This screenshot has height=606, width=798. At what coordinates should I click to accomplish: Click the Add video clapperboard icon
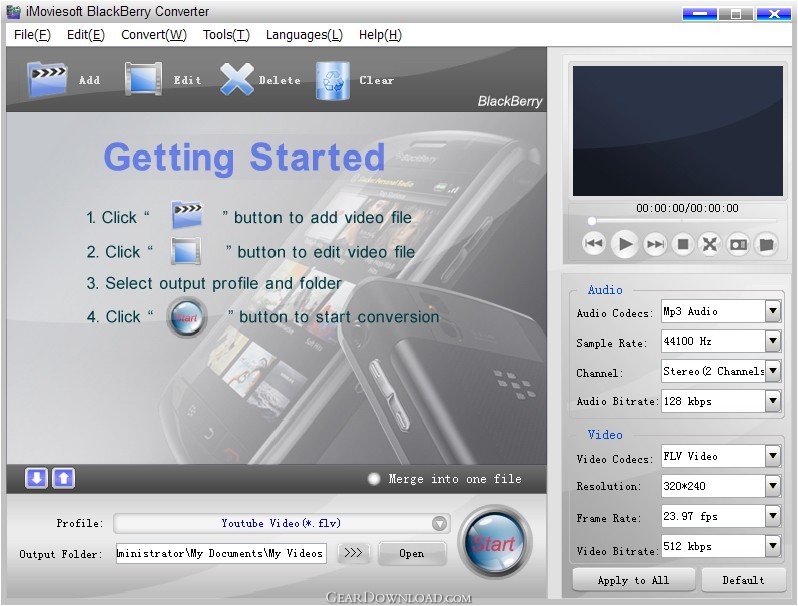pos(47,79)
